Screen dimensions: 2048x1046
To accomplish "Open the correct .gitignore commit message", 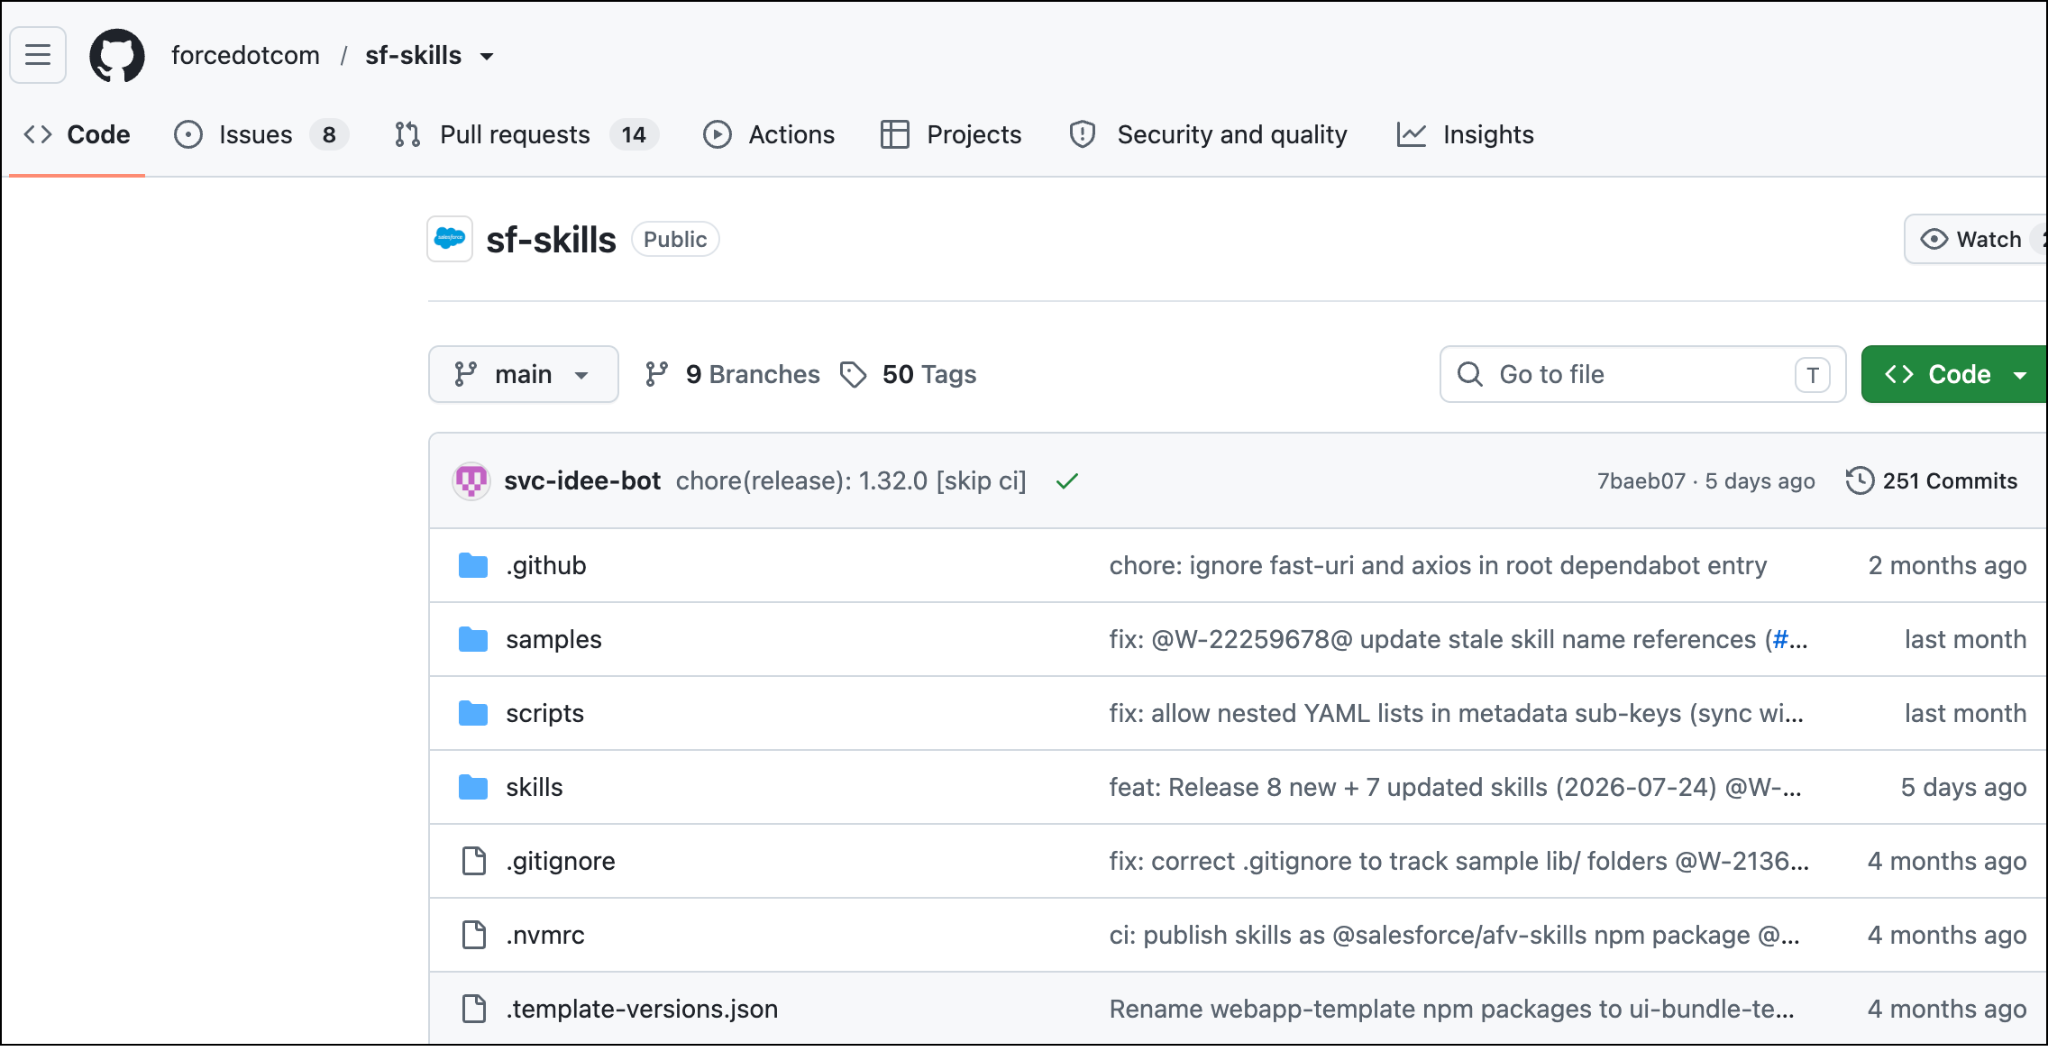I will click(x=1459, y=861).
